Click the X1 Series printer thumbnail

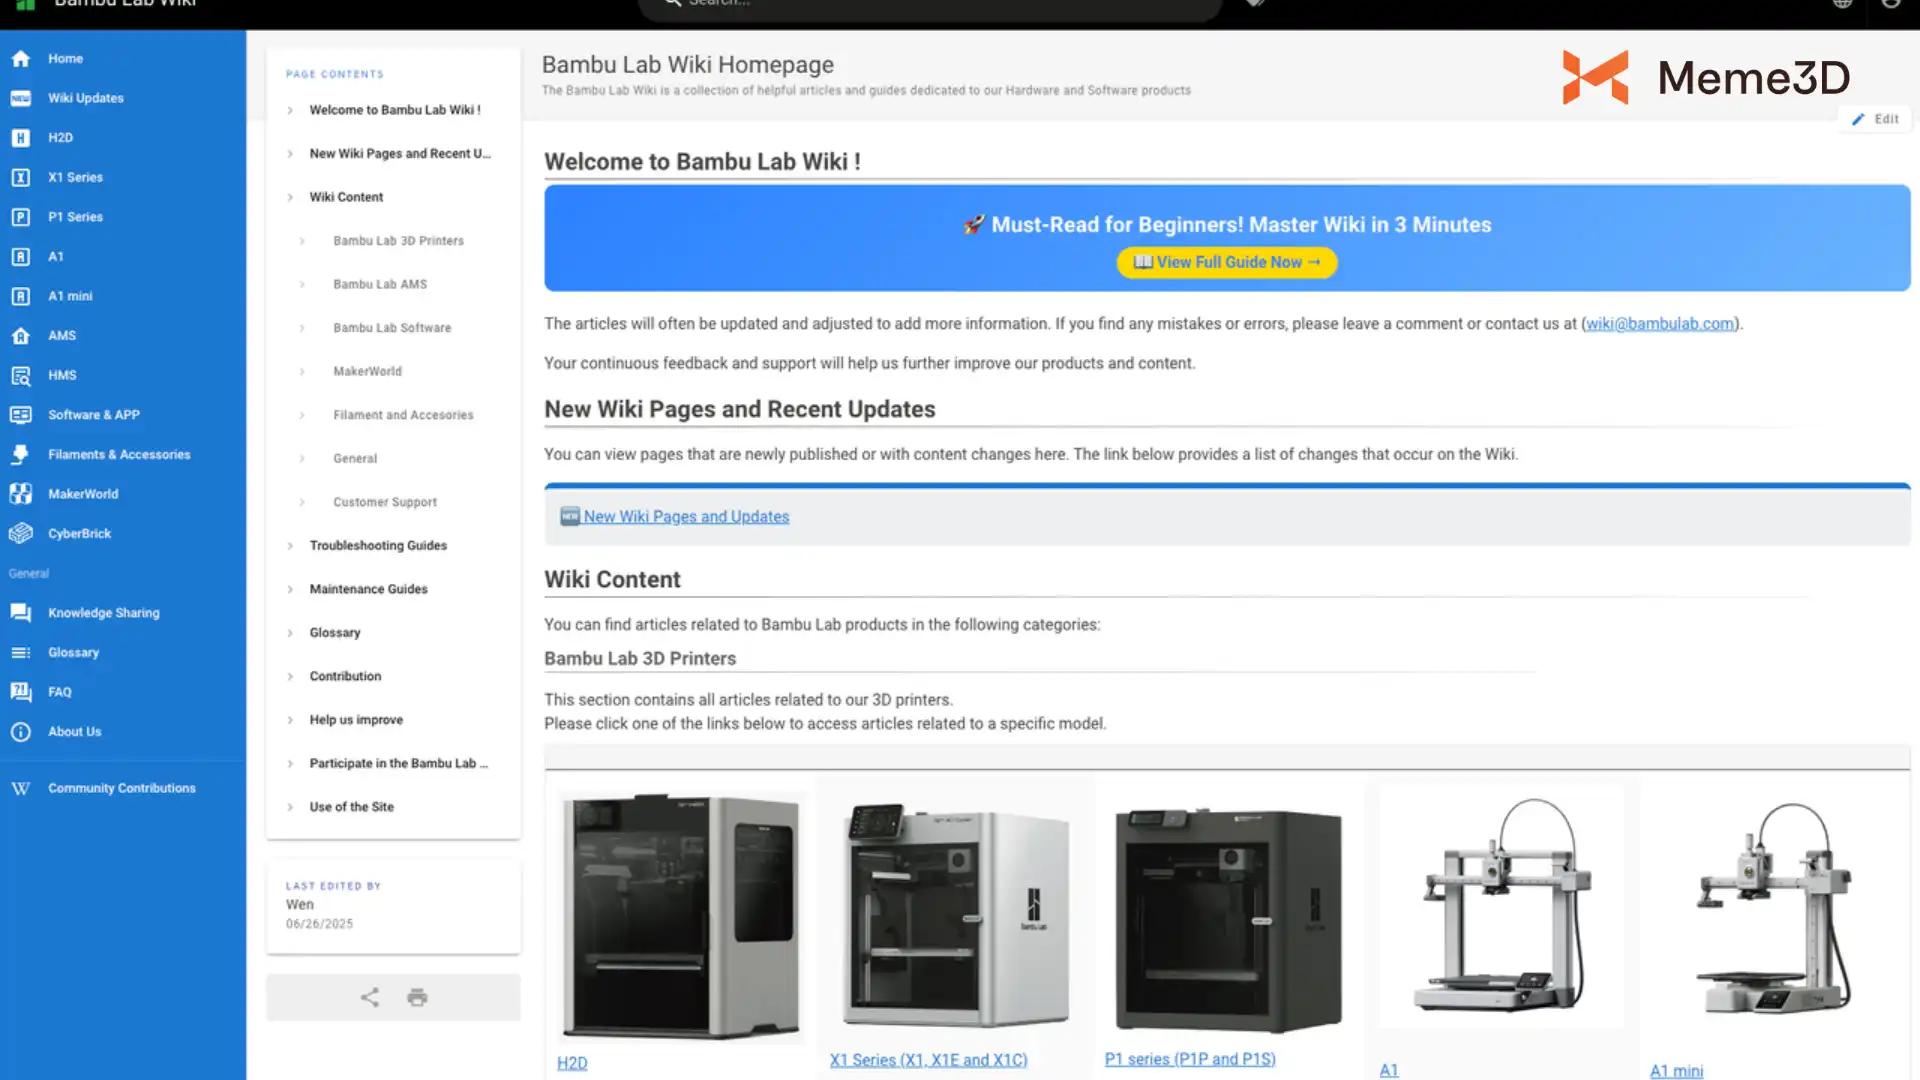point(955,915)
